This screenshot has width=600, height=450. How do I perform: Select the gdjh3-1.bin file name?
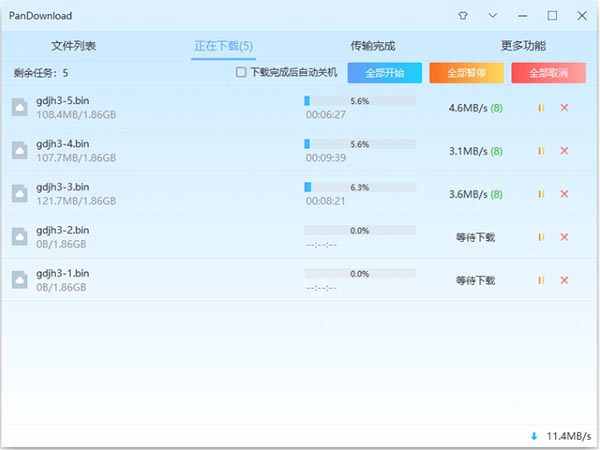[x=63, y=274]
